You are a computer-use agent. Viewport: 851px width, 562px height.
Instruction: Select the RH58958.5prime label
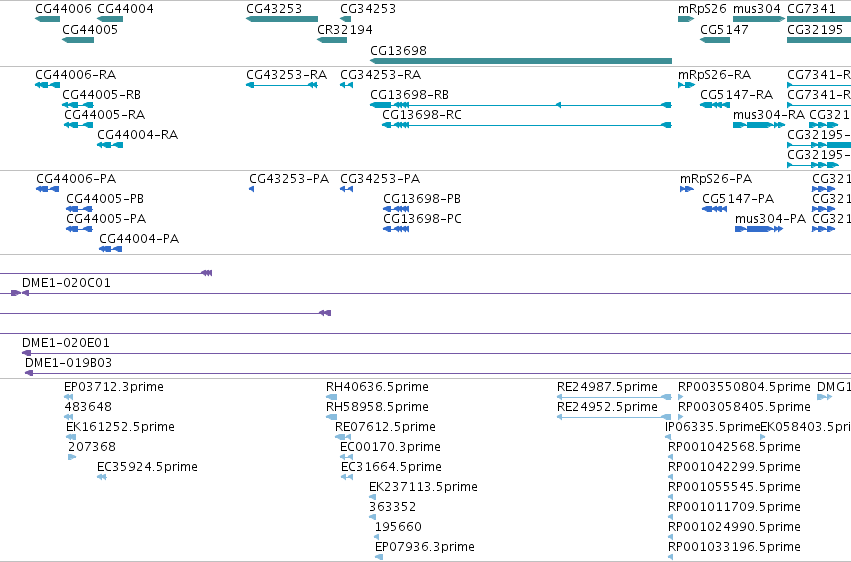[x=378, y=407]
